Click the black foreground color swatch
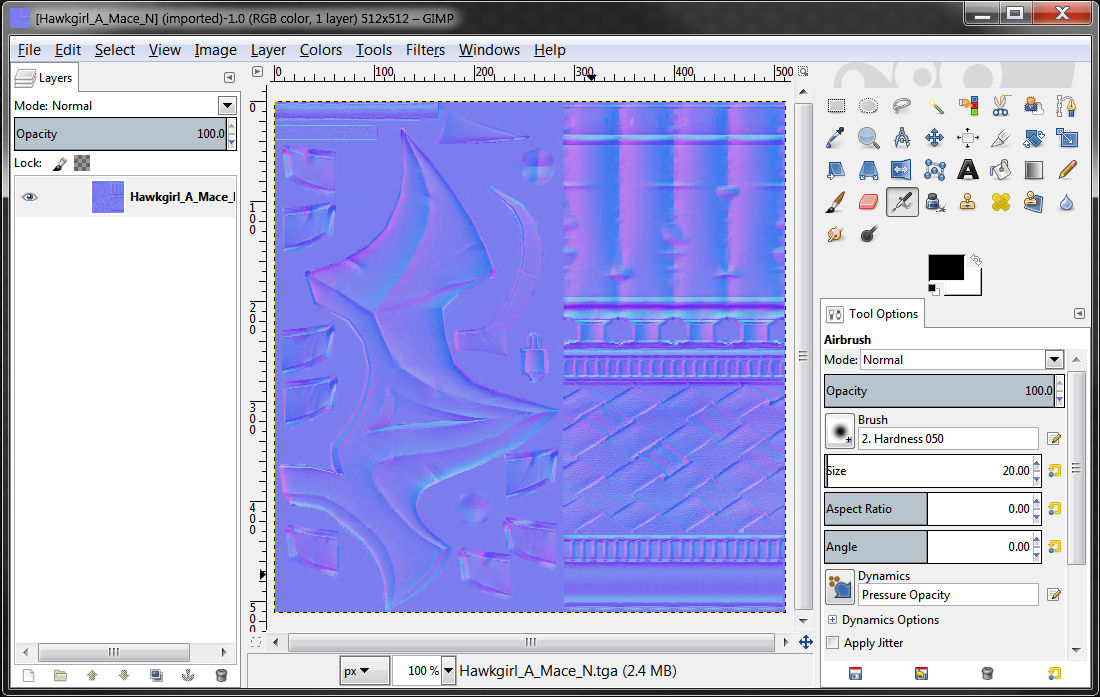 click(x=946, y=269)
